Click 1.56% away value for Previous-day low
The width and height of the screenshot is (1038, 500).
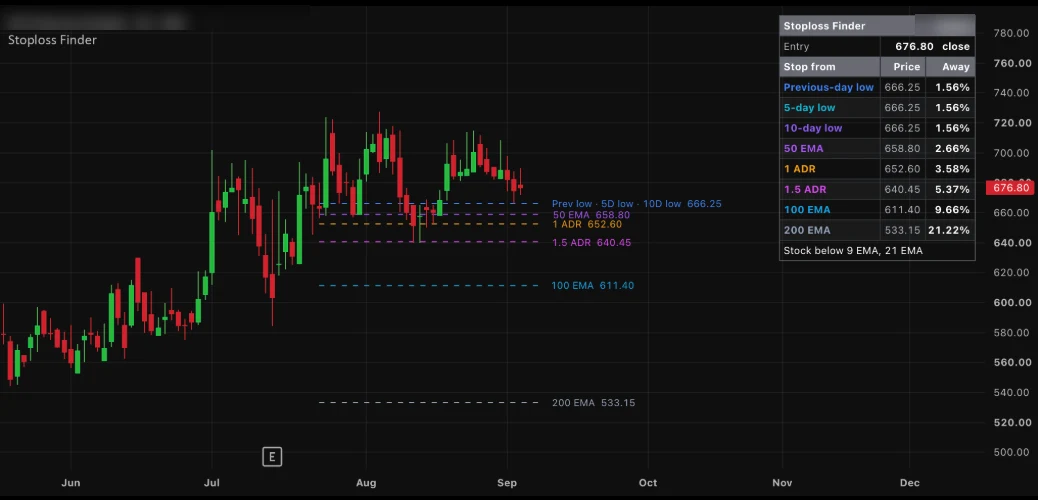(953, 87)
